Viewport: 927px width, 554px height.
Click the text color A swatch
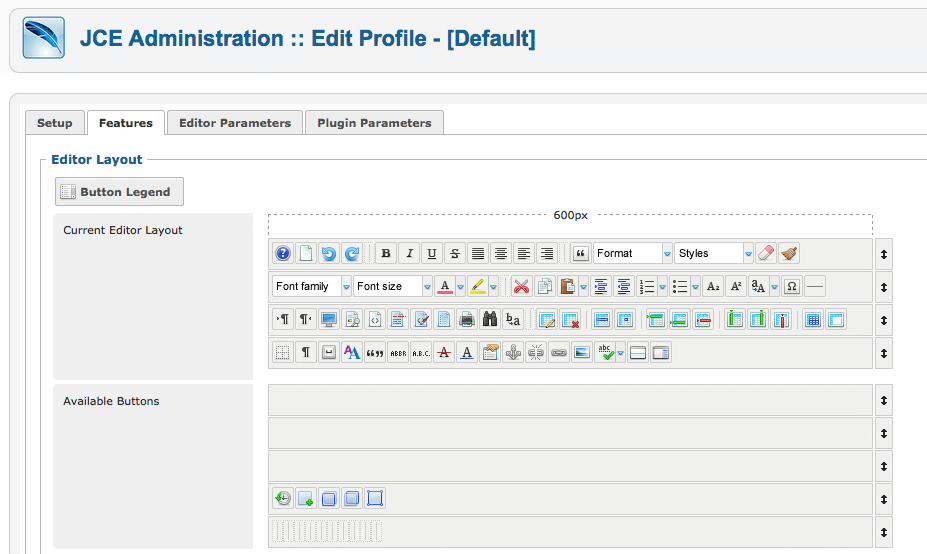pyautogui.click(x=445, y=287)
